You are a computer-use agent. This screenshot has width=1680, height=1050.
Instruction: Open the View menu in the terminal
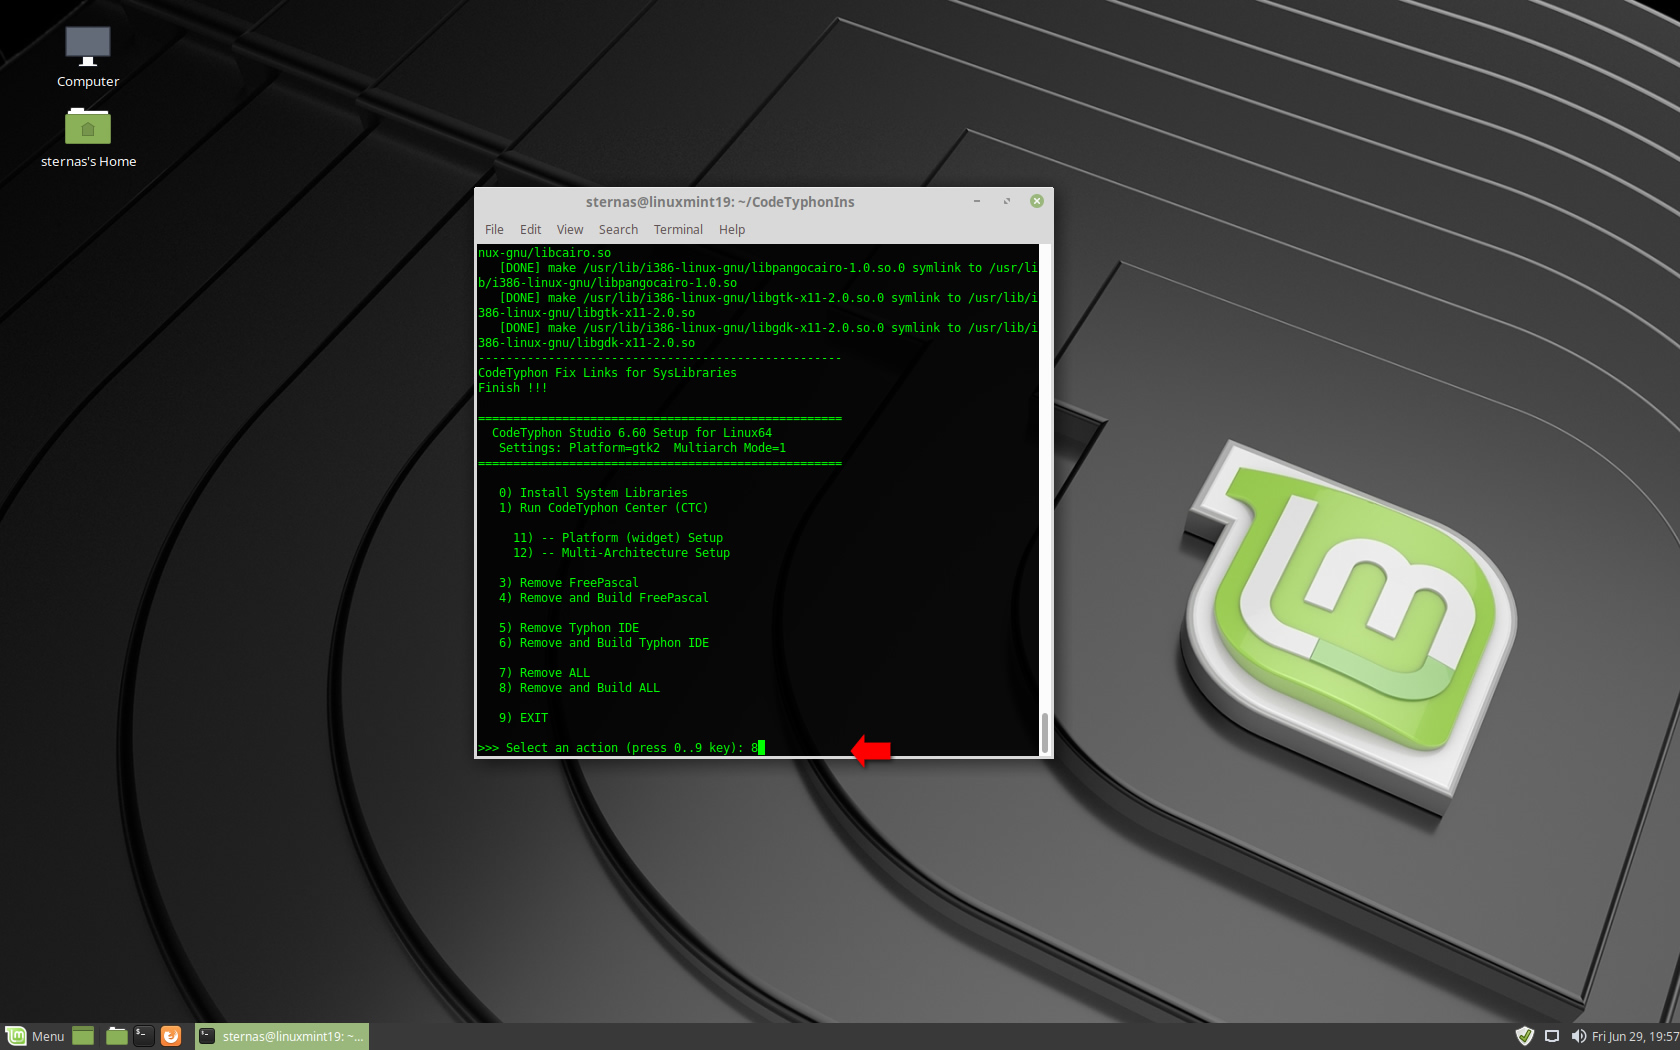(x=570, y=230)
